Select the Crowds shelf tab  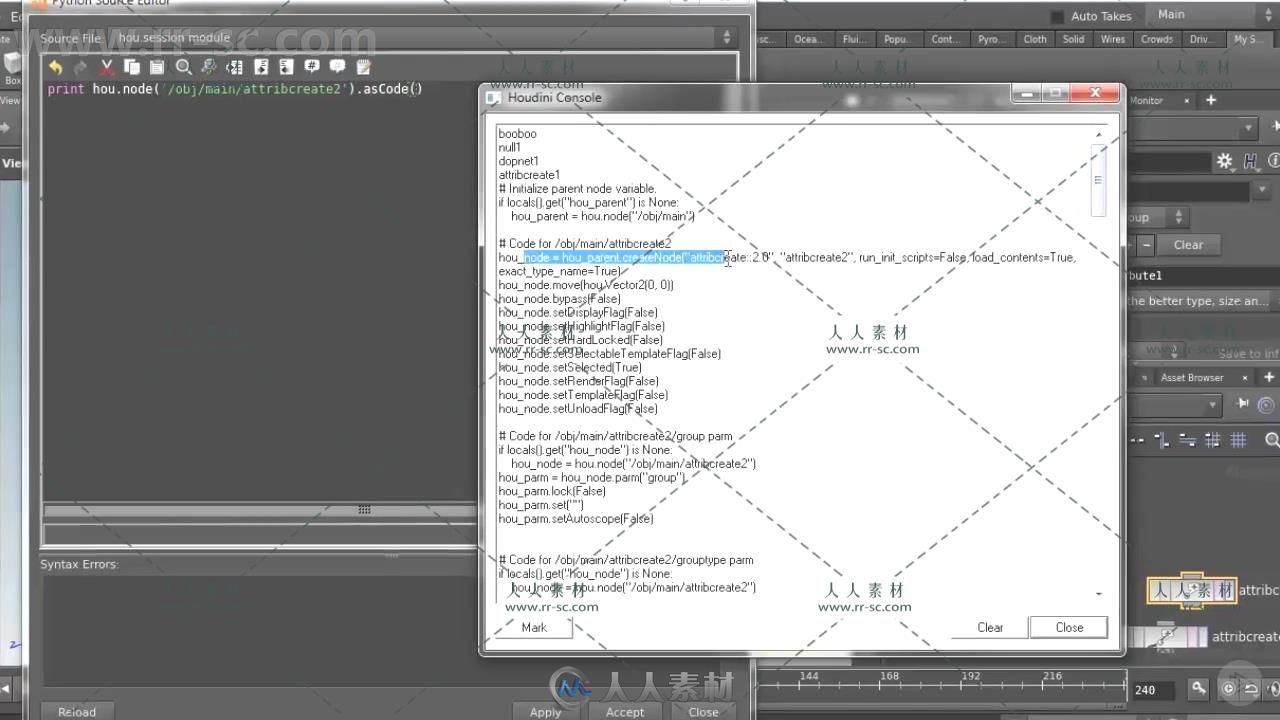click(1157, 39)
